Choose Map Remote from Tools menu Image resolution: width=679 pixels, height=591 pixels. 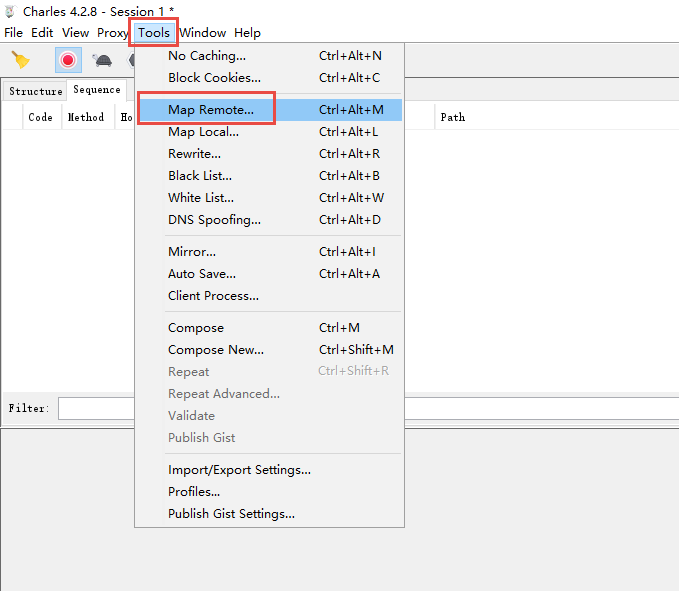[211, 110]
